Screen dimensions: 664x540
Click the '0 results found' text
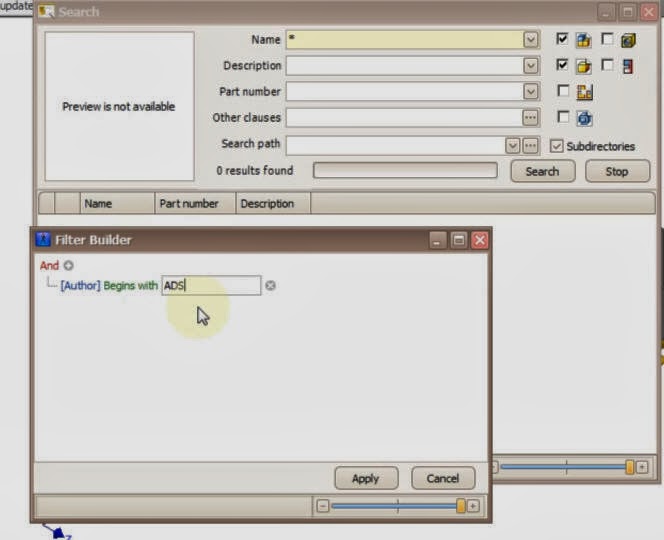pyautogui.click(x=255, y=171)
